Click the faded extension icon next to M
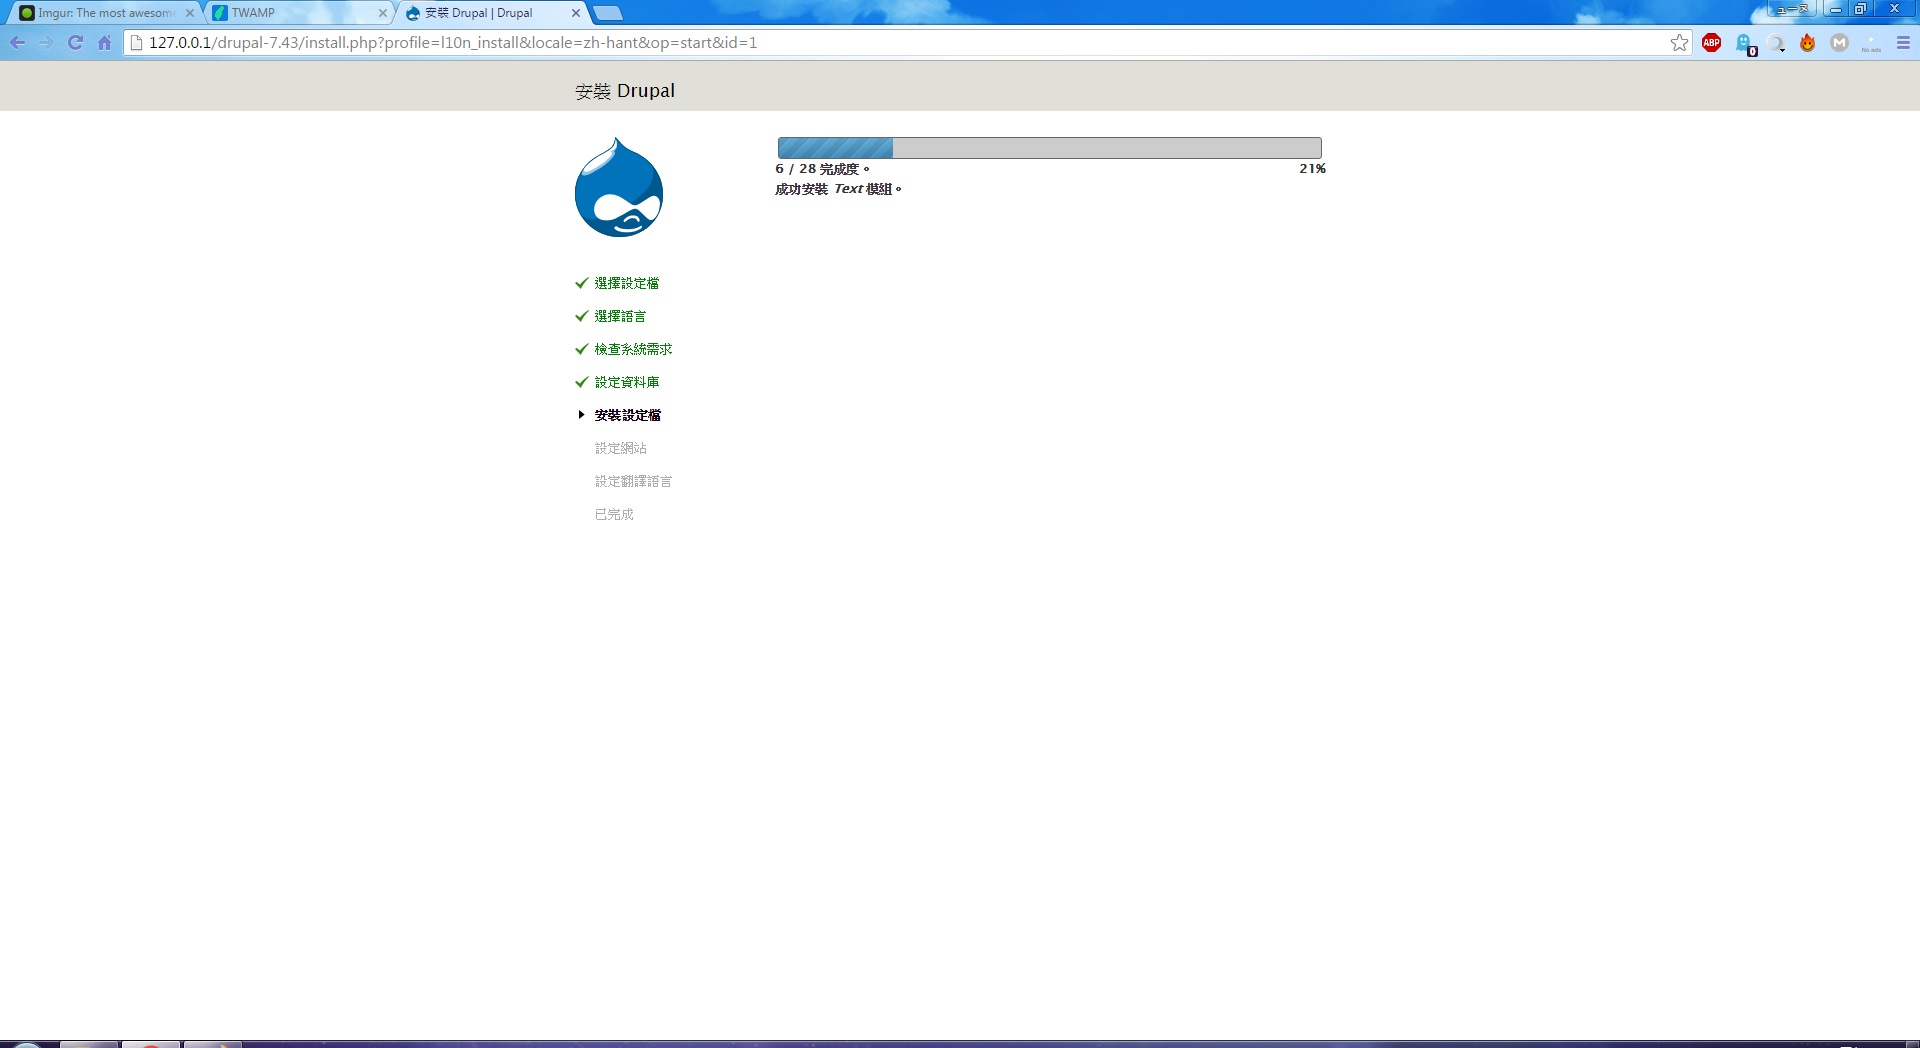The width and height of the screenshot is (1920, 1048). coord(1871,43)
